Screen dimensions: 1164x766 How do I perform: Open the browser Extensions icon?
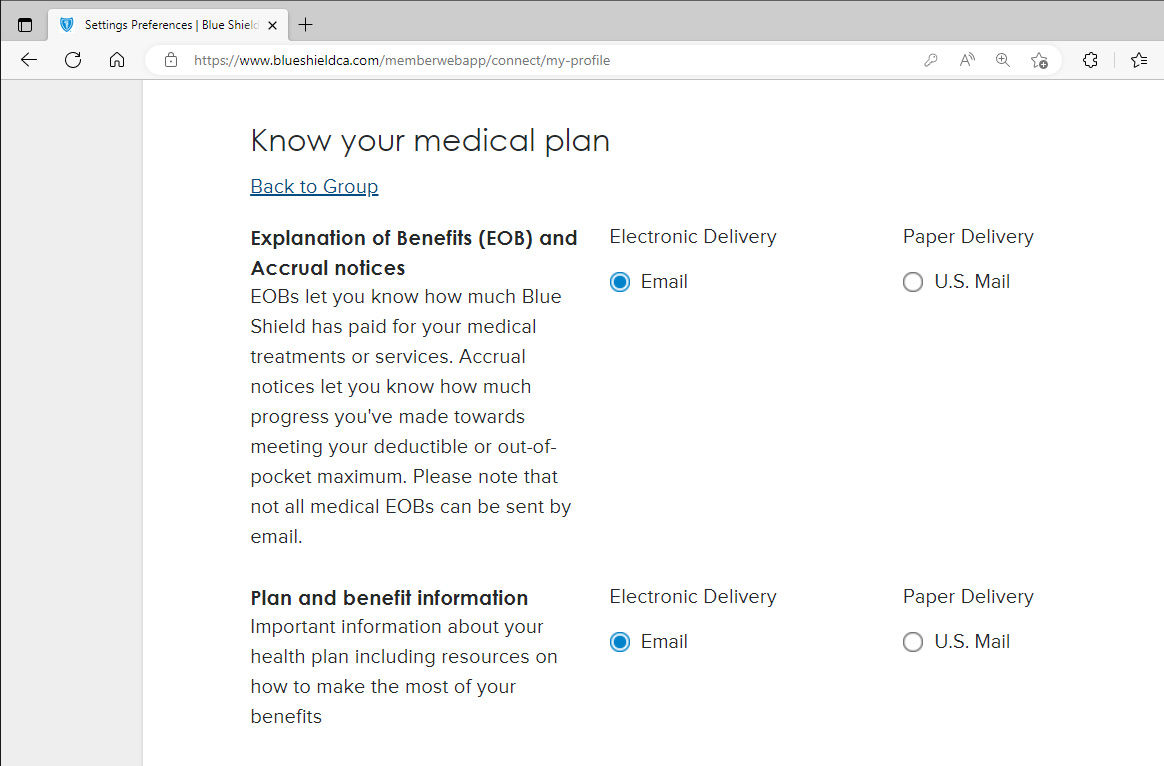pyautogui.click(x=1091, y=60)
